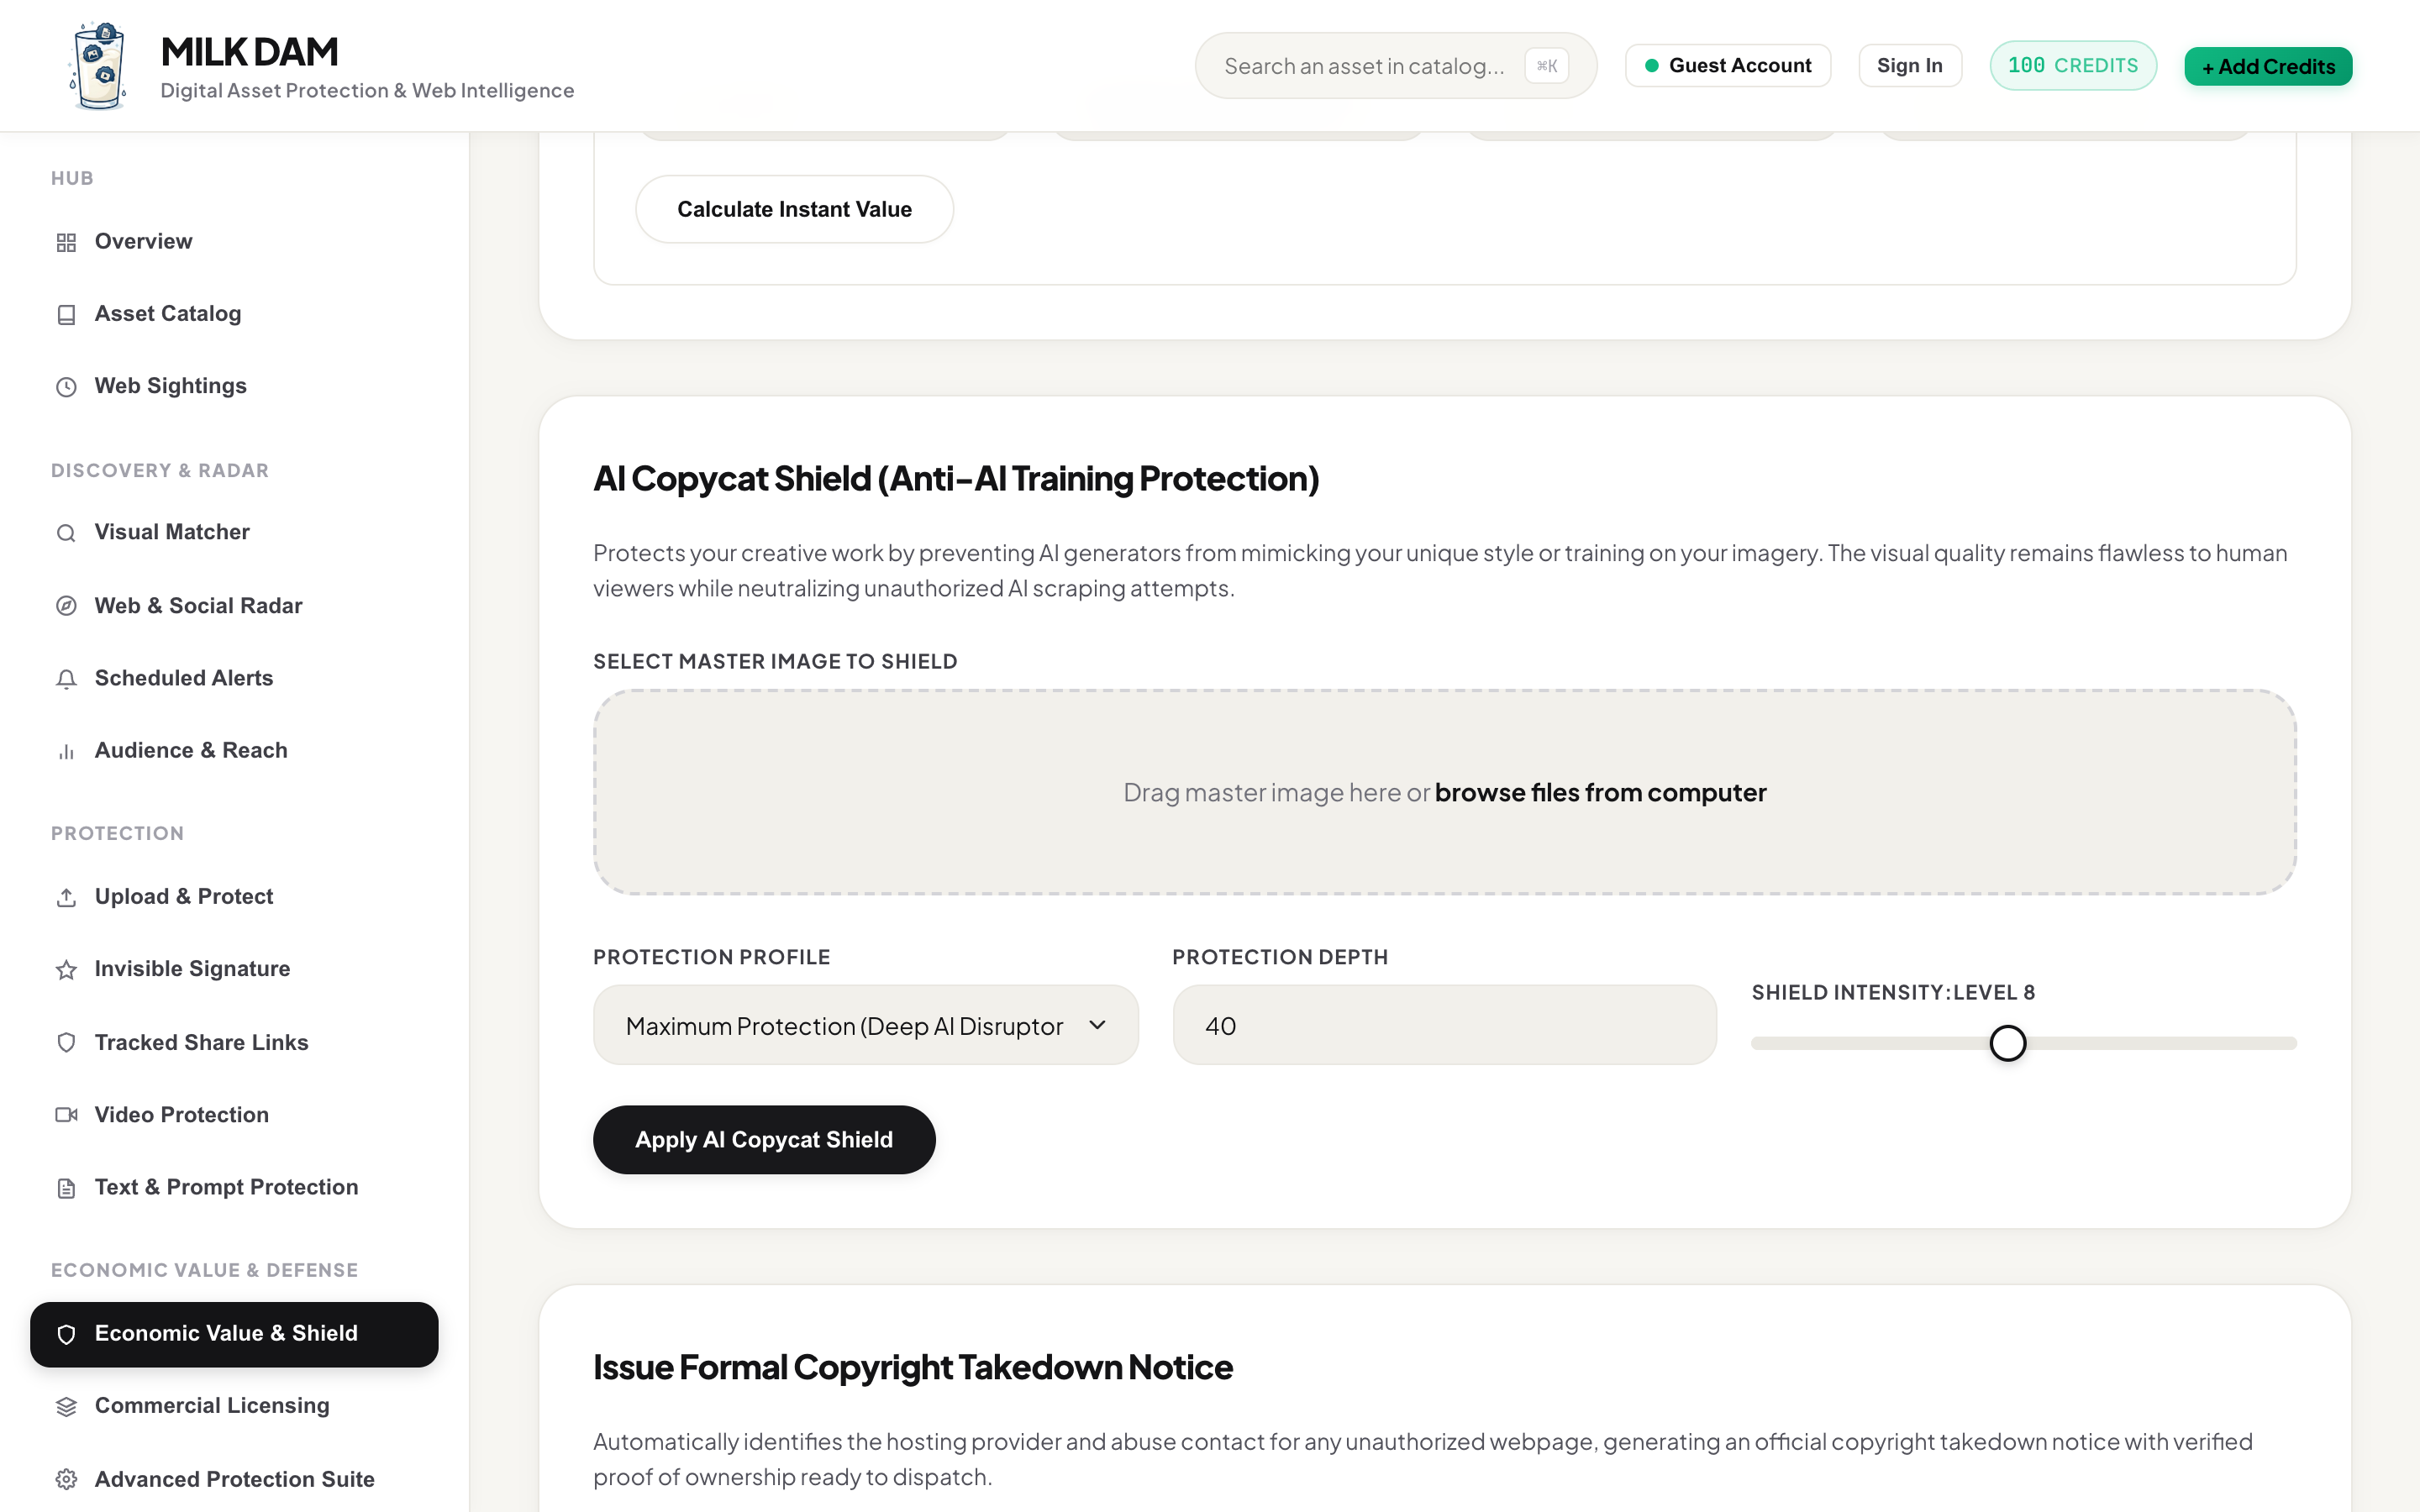This screenshot has height=1512, width=2420.
Task: Click the Text & Prompt Protection document icon
Action: click(66, 1188)
